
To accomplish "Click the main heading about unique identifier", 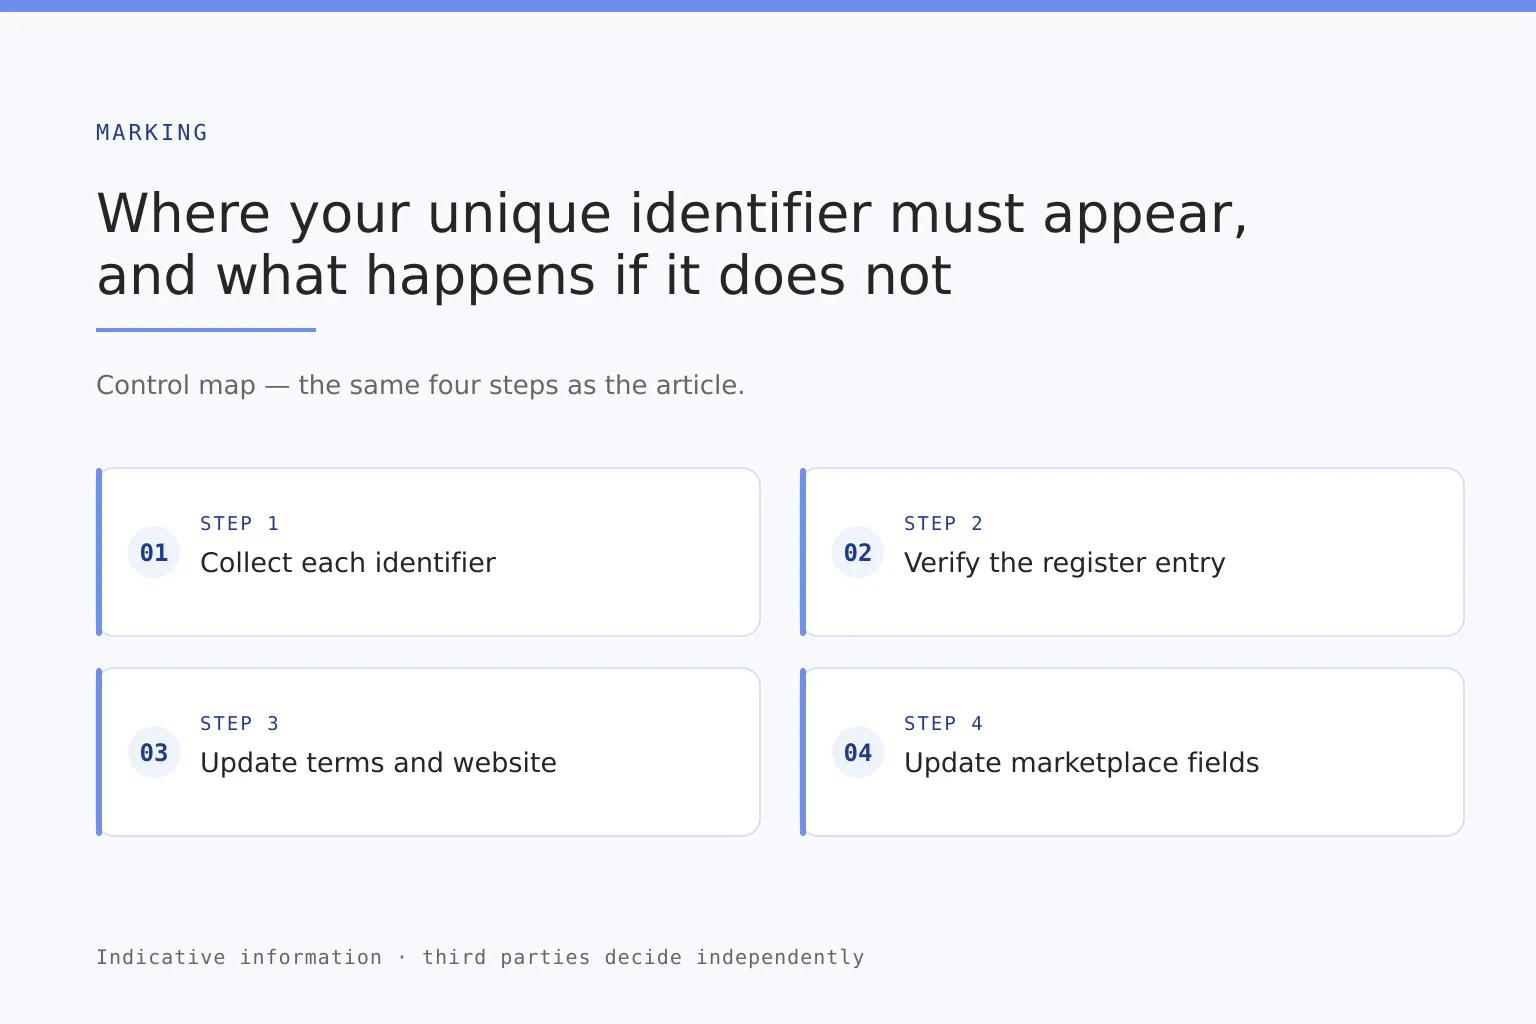I will pyautogui.click(x=672, y=244).
